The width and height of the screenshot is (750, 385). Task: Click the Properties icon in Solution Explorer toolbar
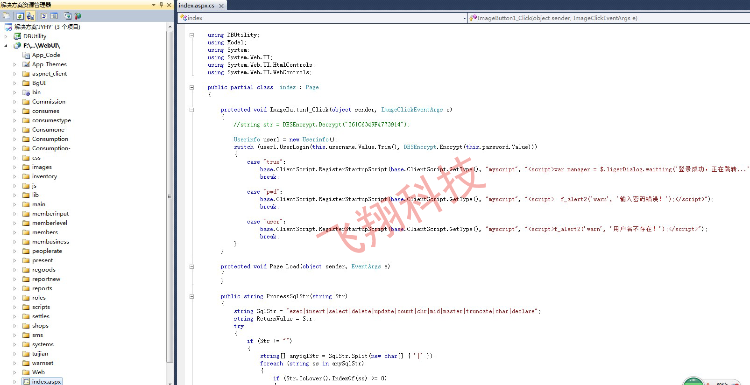[x=6, y=16]
